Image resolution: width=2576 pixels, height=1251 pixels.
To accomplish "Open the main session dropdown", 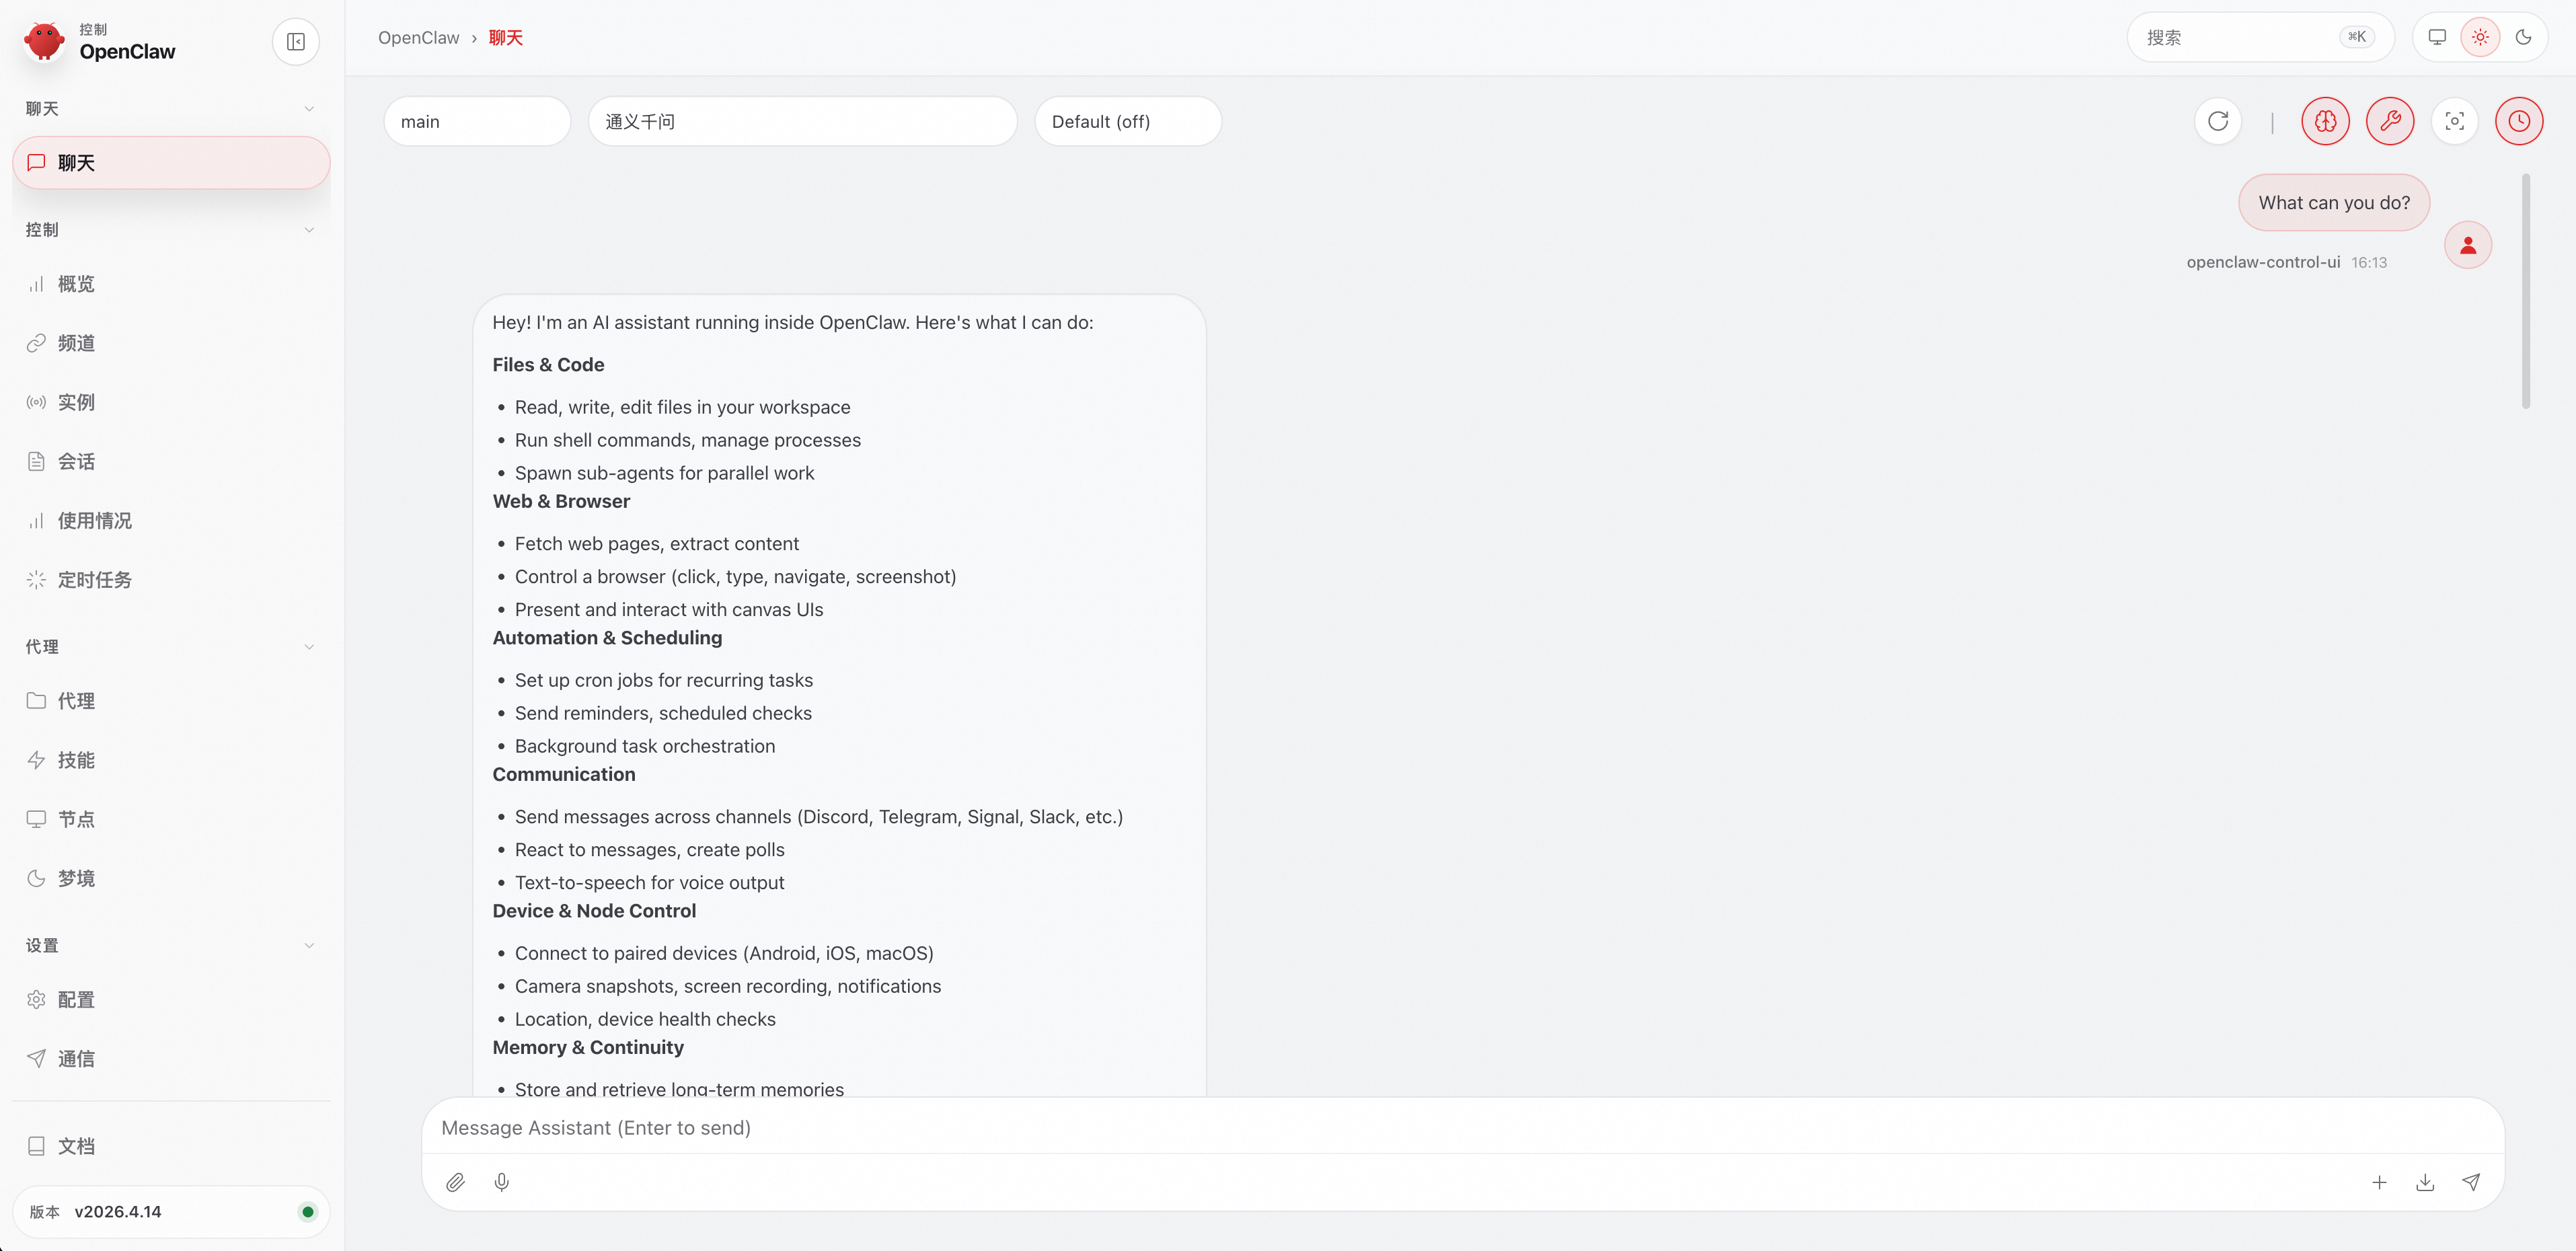I will (x=477, y=121).
